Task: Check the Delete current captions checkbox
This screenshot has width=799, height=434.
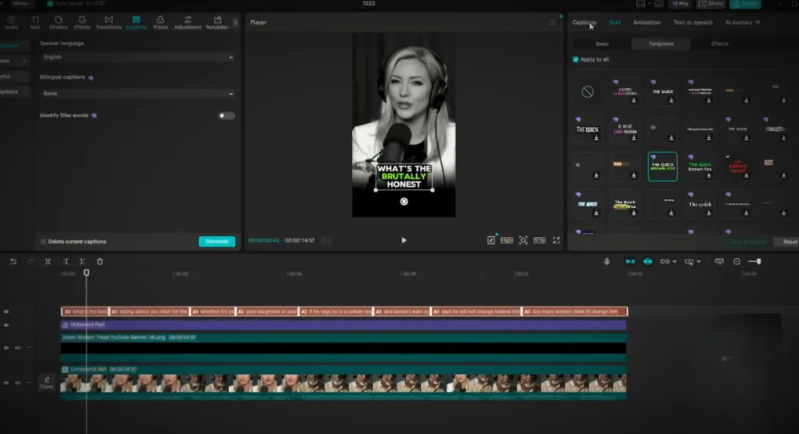Action: point(43,241)
